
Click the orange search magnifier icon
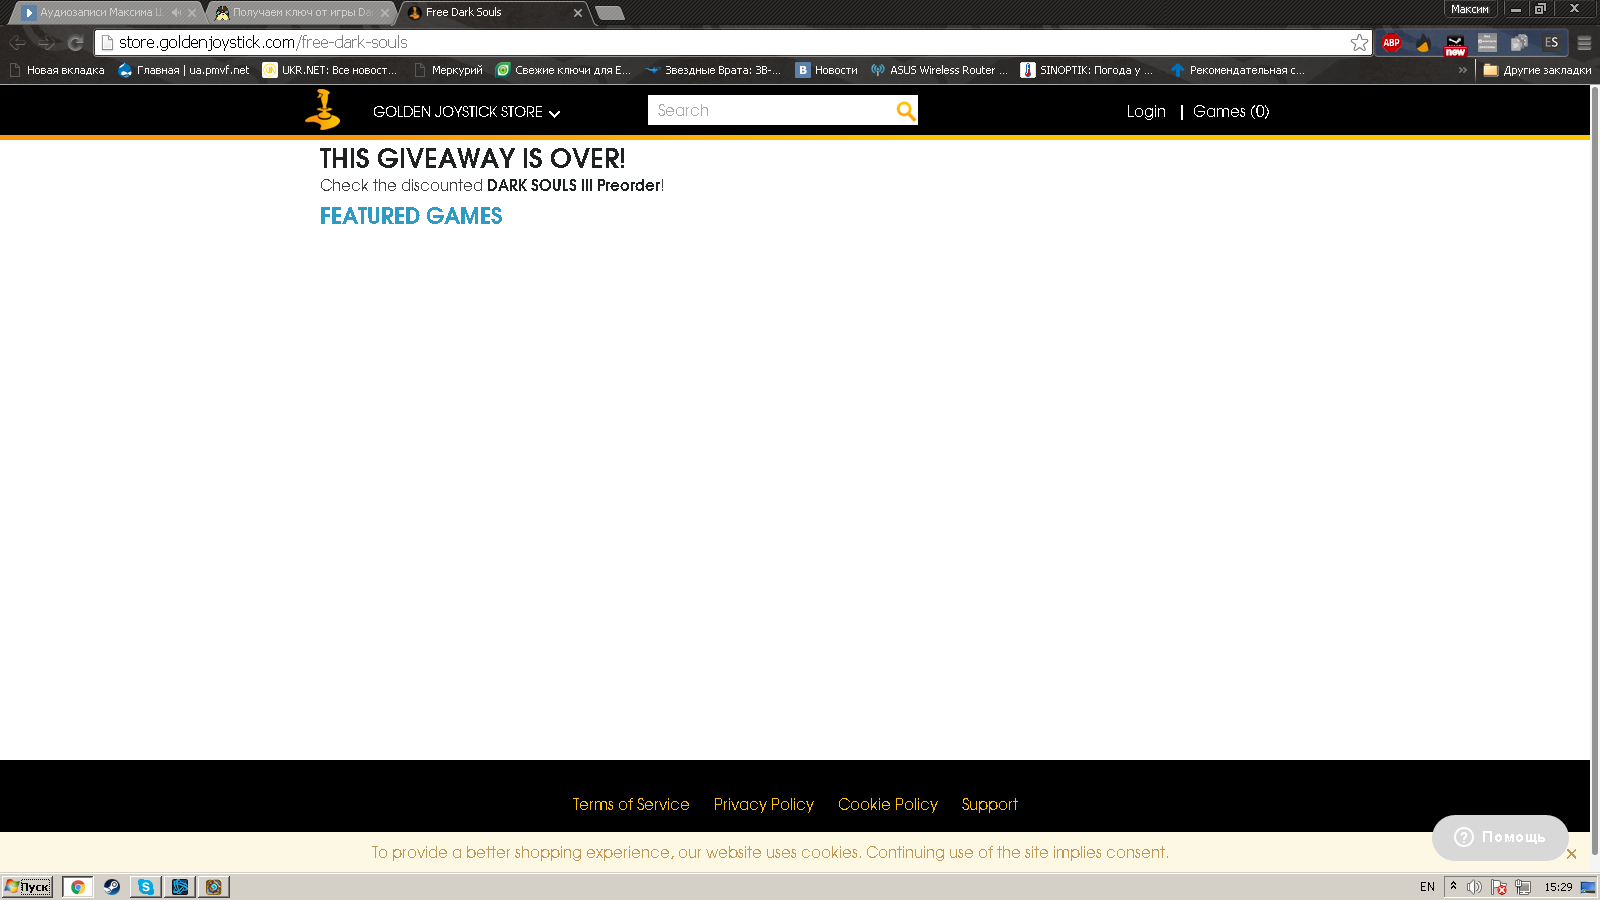coord(906,110)
